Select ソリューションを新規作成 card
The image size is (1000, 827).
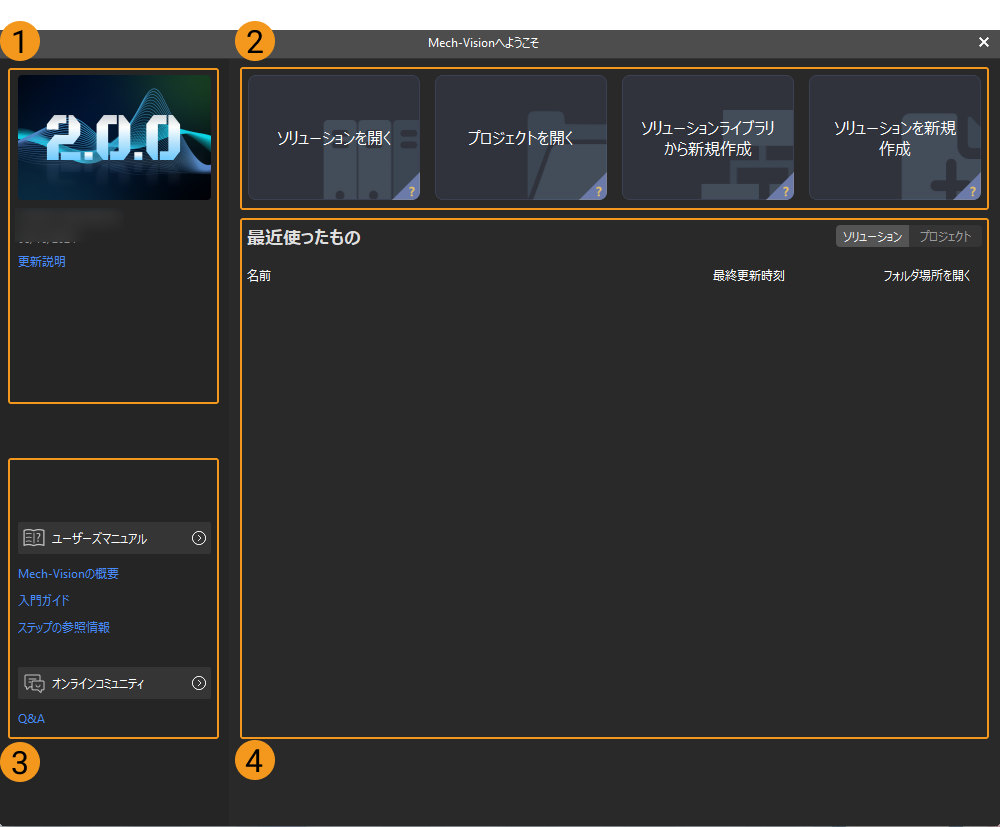click(894, 137)
